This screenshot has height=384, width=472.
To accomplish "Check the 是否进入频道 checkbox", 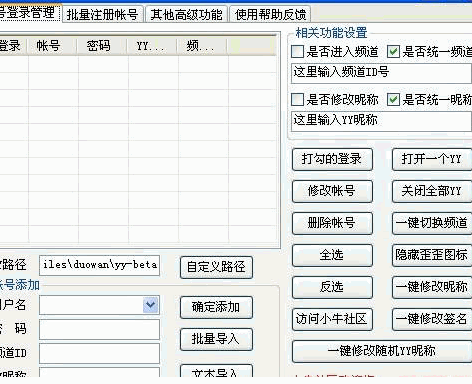I will [x=297, y=52].
